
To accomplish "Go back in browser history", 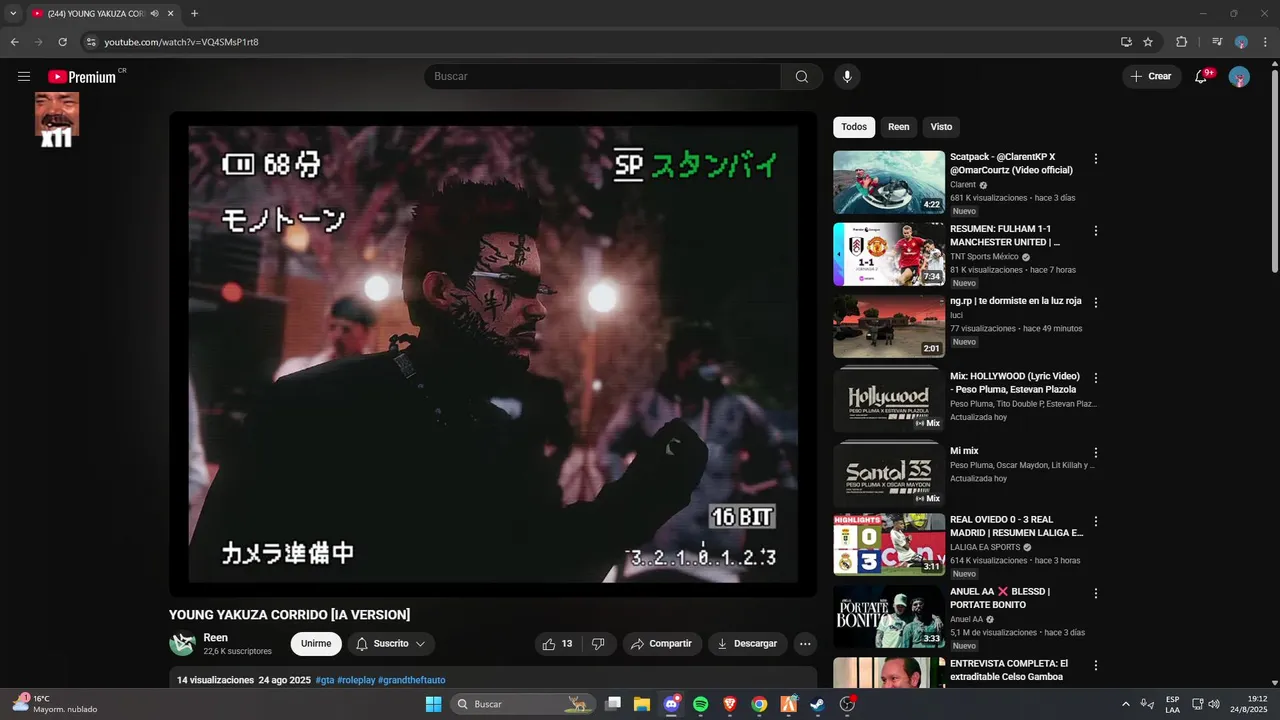I will point(14,42).
